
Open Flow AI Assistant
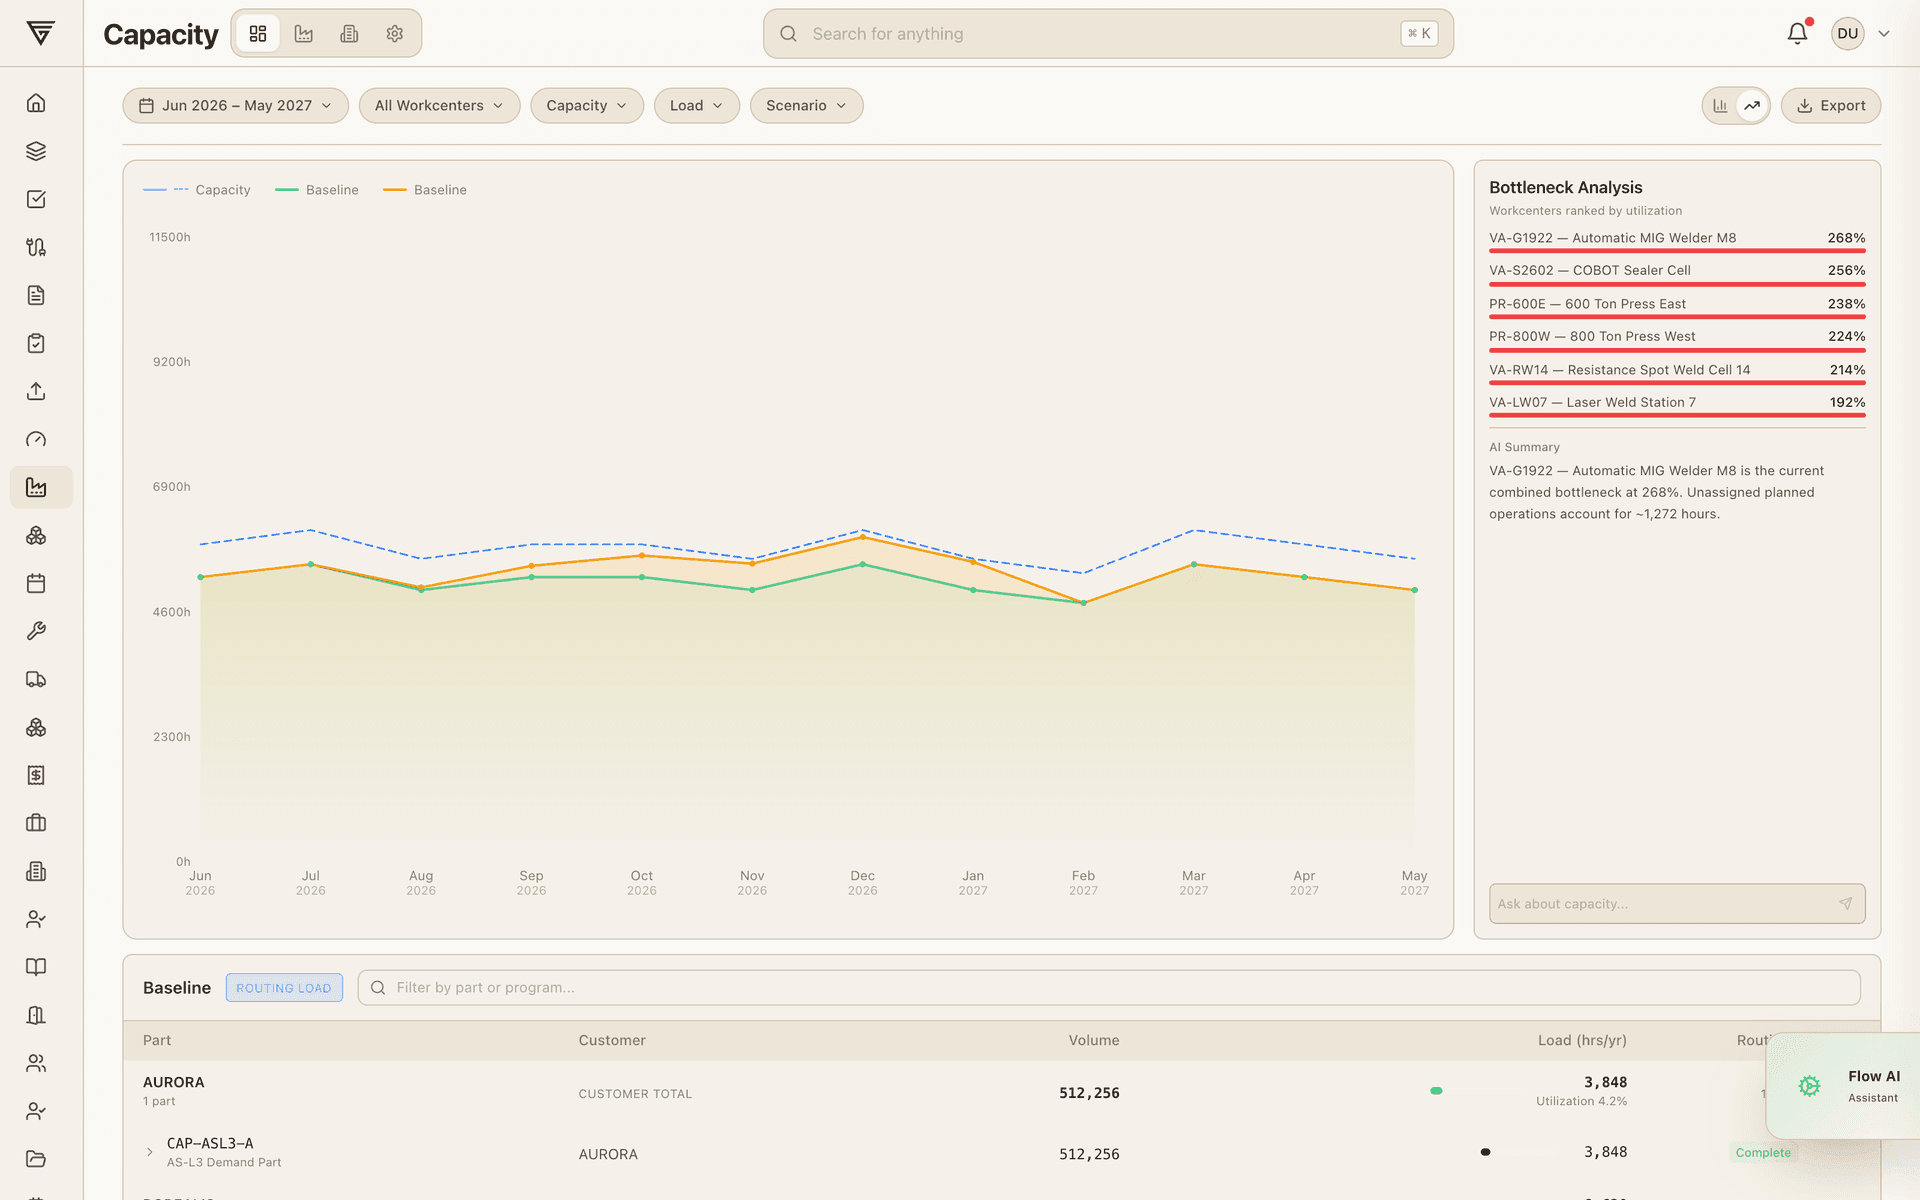[x=1845, y=1086]
